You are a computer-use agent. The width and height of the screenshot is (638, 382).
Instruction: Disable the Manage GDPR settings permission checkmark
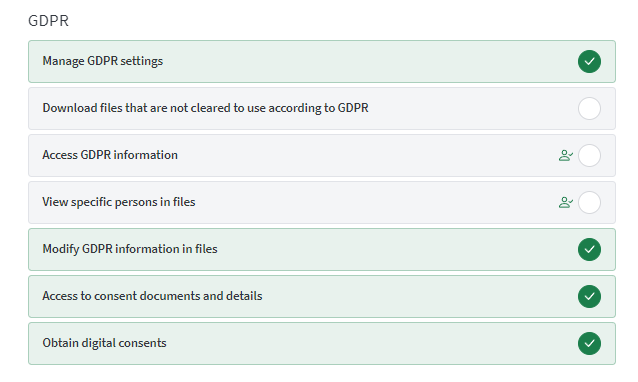coord(589,61)
